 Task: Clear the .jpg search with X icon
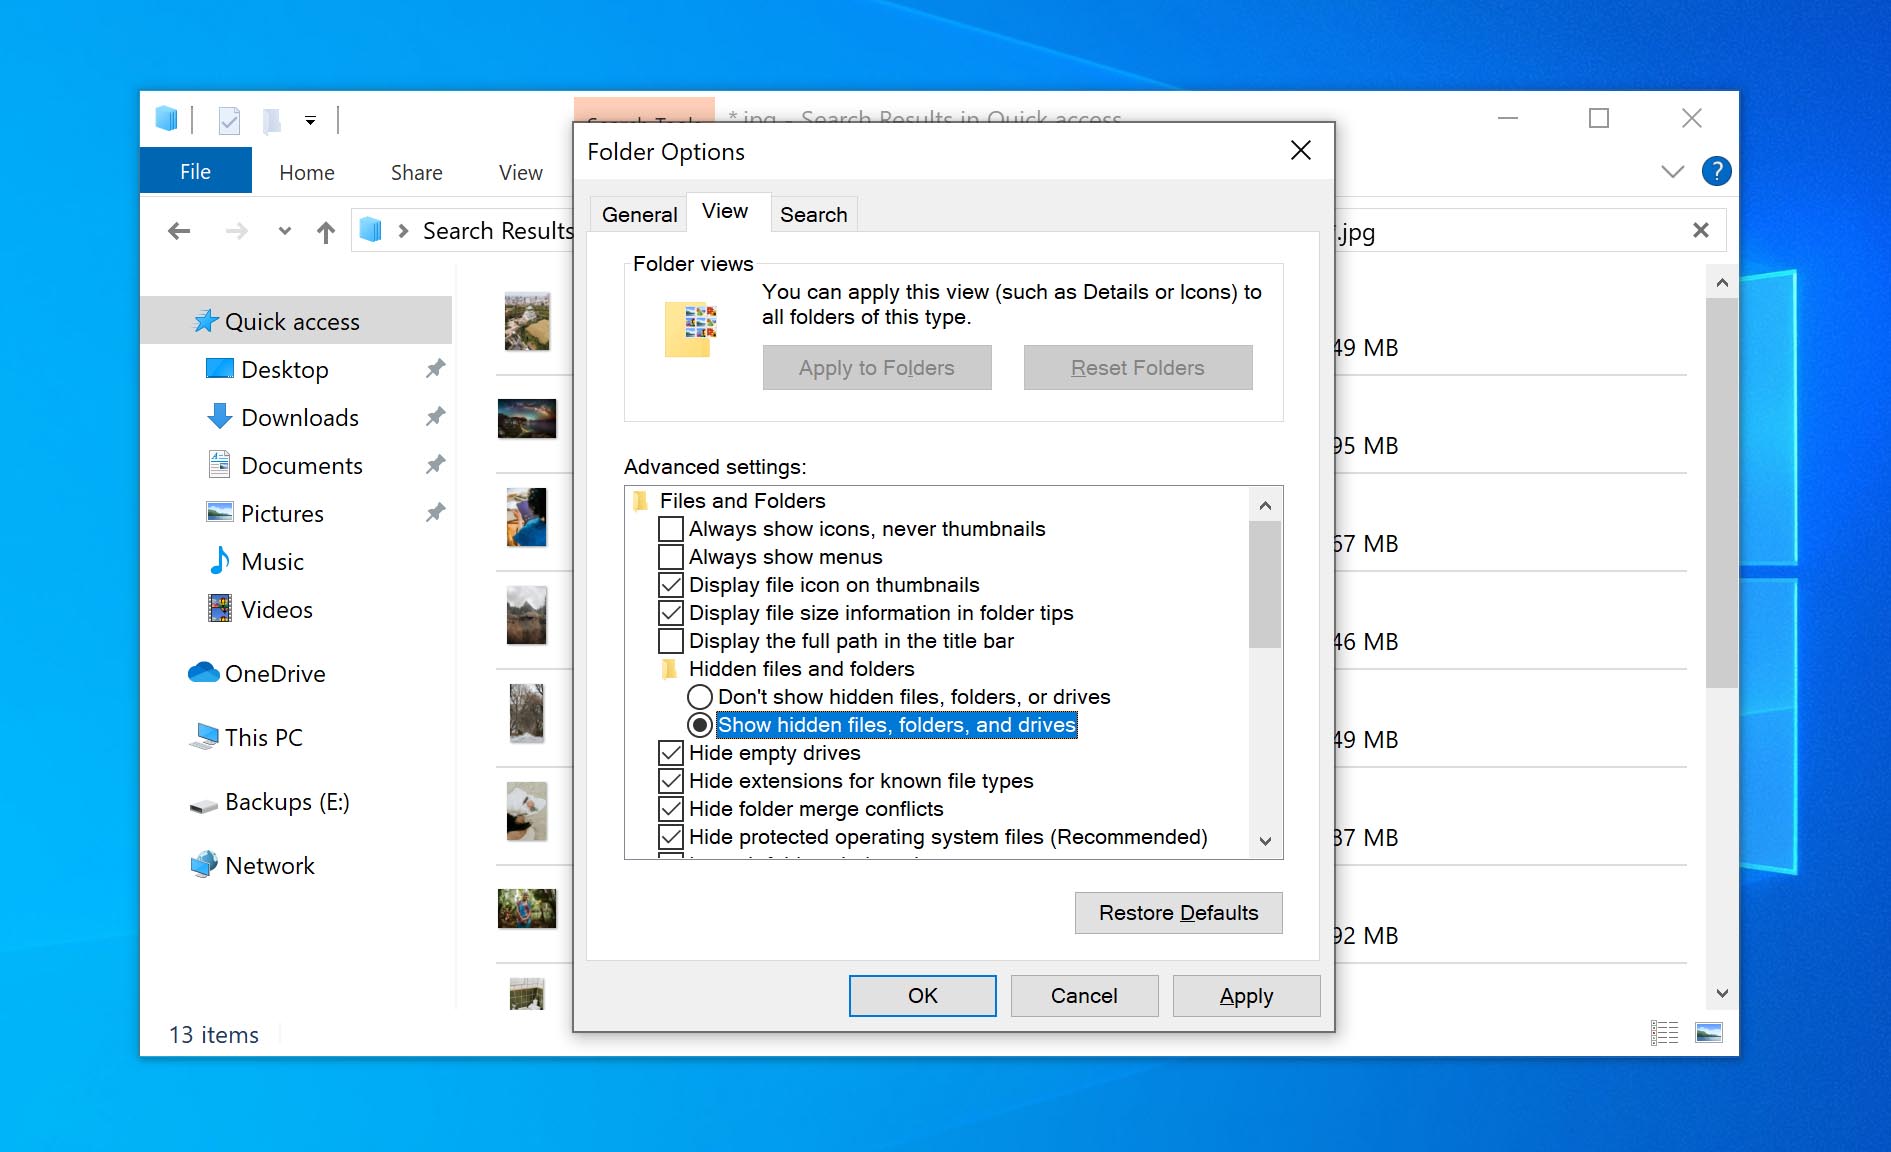pyautogui.click(x=1701, y=230)
